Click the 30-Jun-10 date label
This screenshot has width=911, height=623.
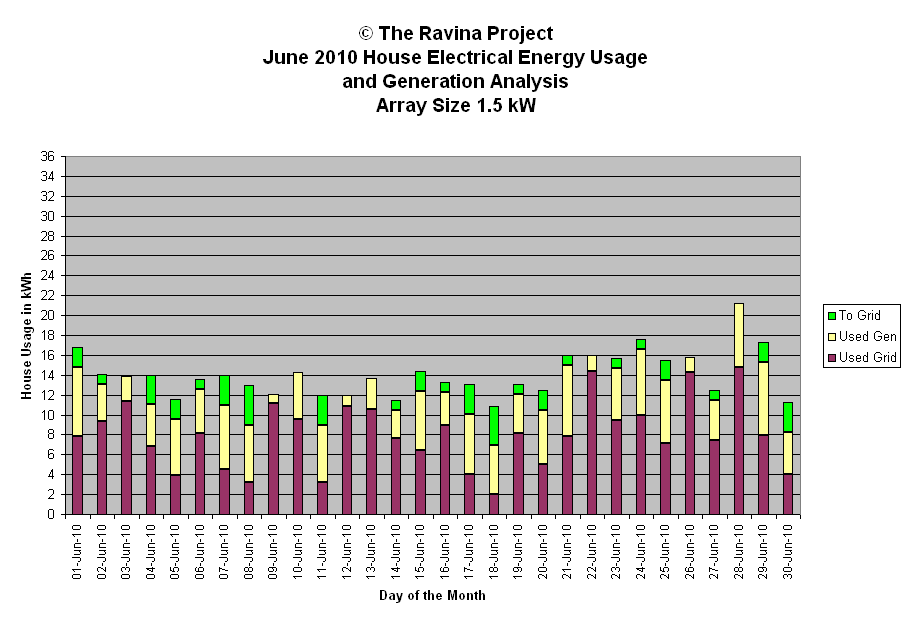[788, 552]
